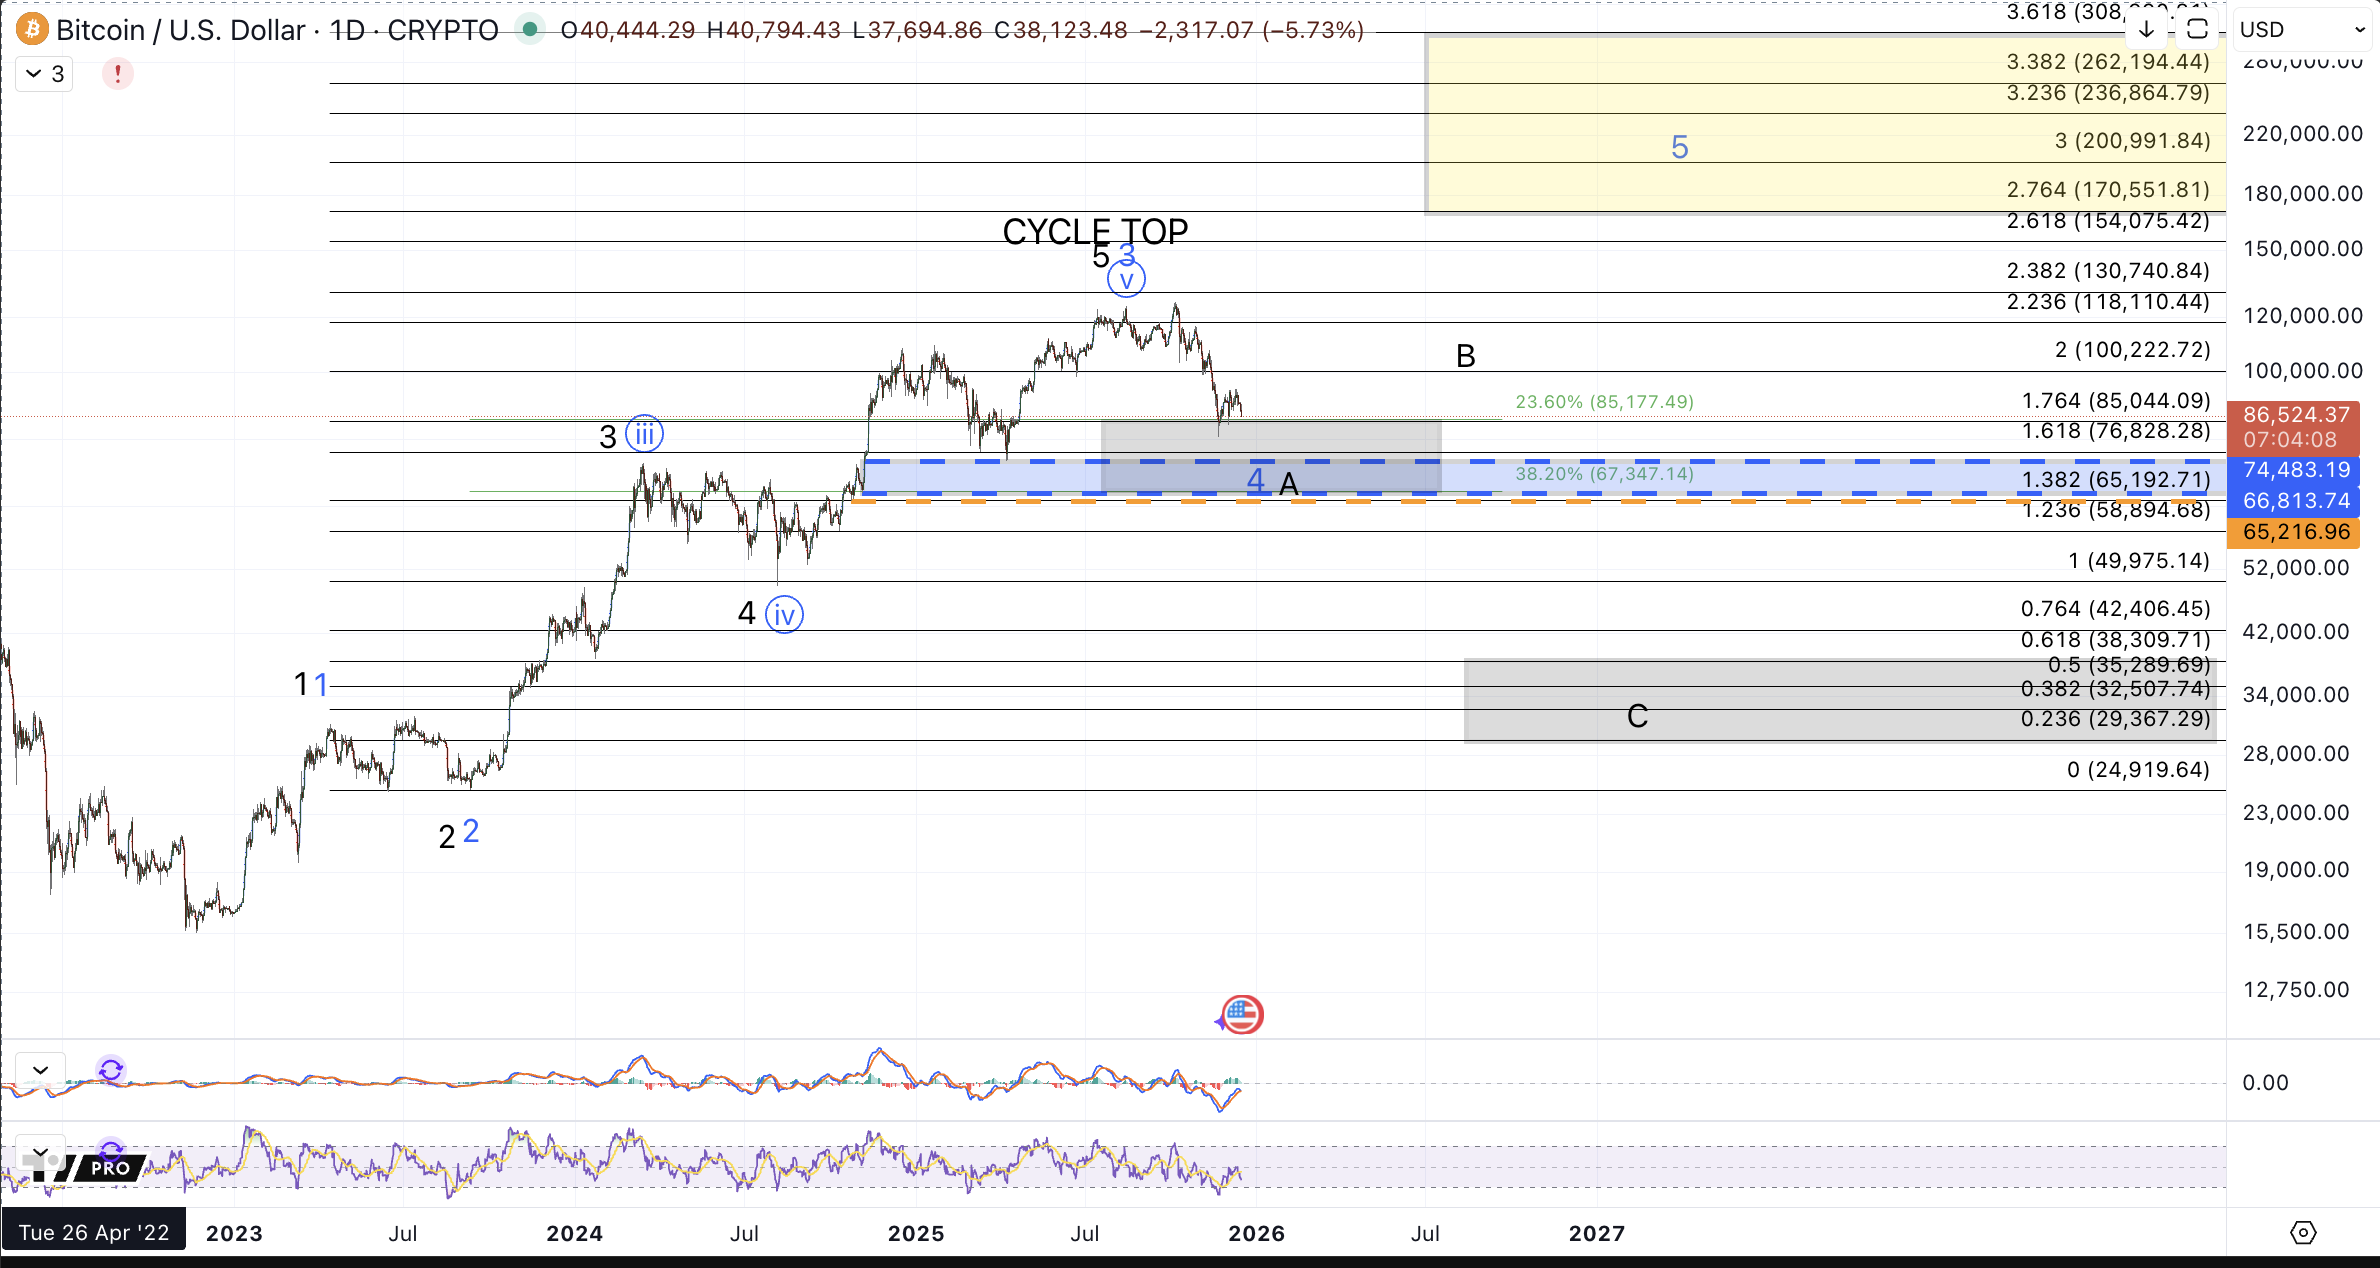2380x1268 pixels.
Task: Click the RSI pane purple refresh icon
Action: [x=111, y=1150]
